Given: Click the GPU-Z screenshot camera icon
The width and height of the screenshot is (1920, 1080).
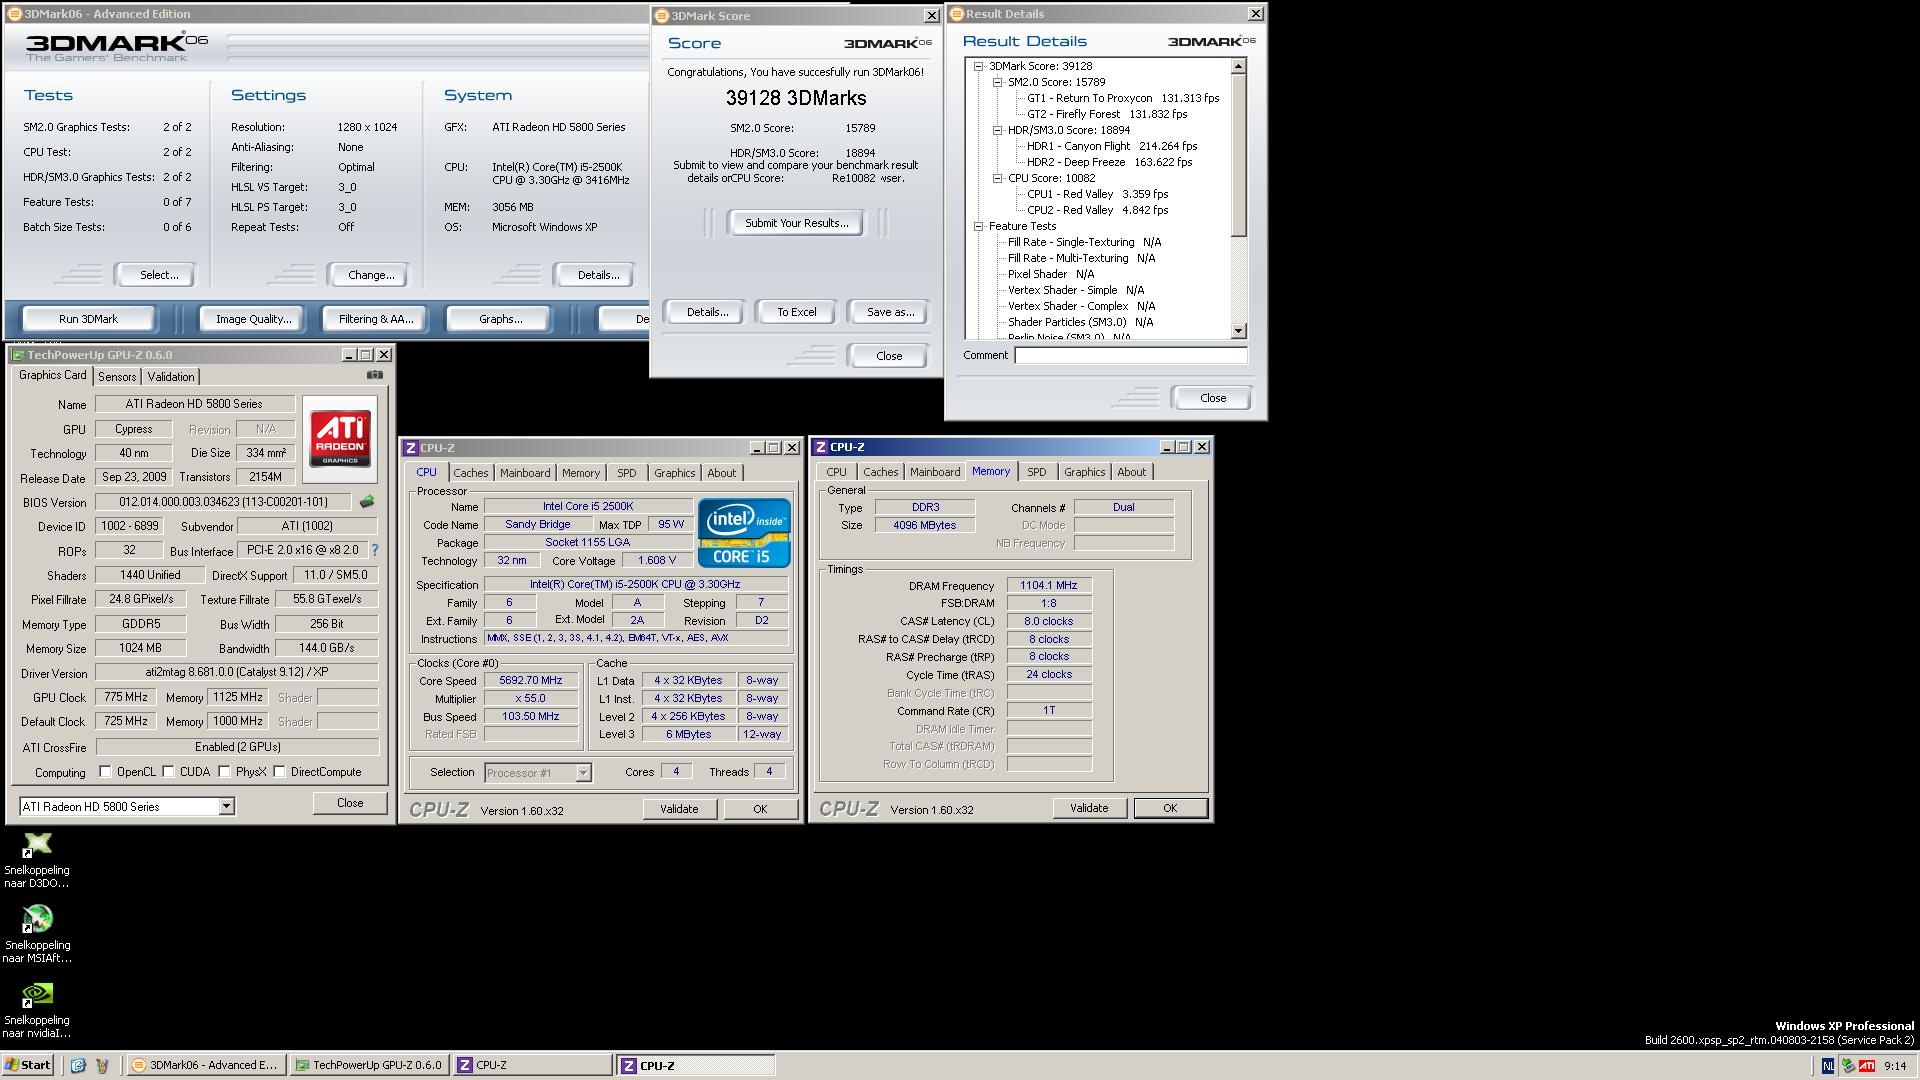Looking at the screenshot, I should point(375,375).
